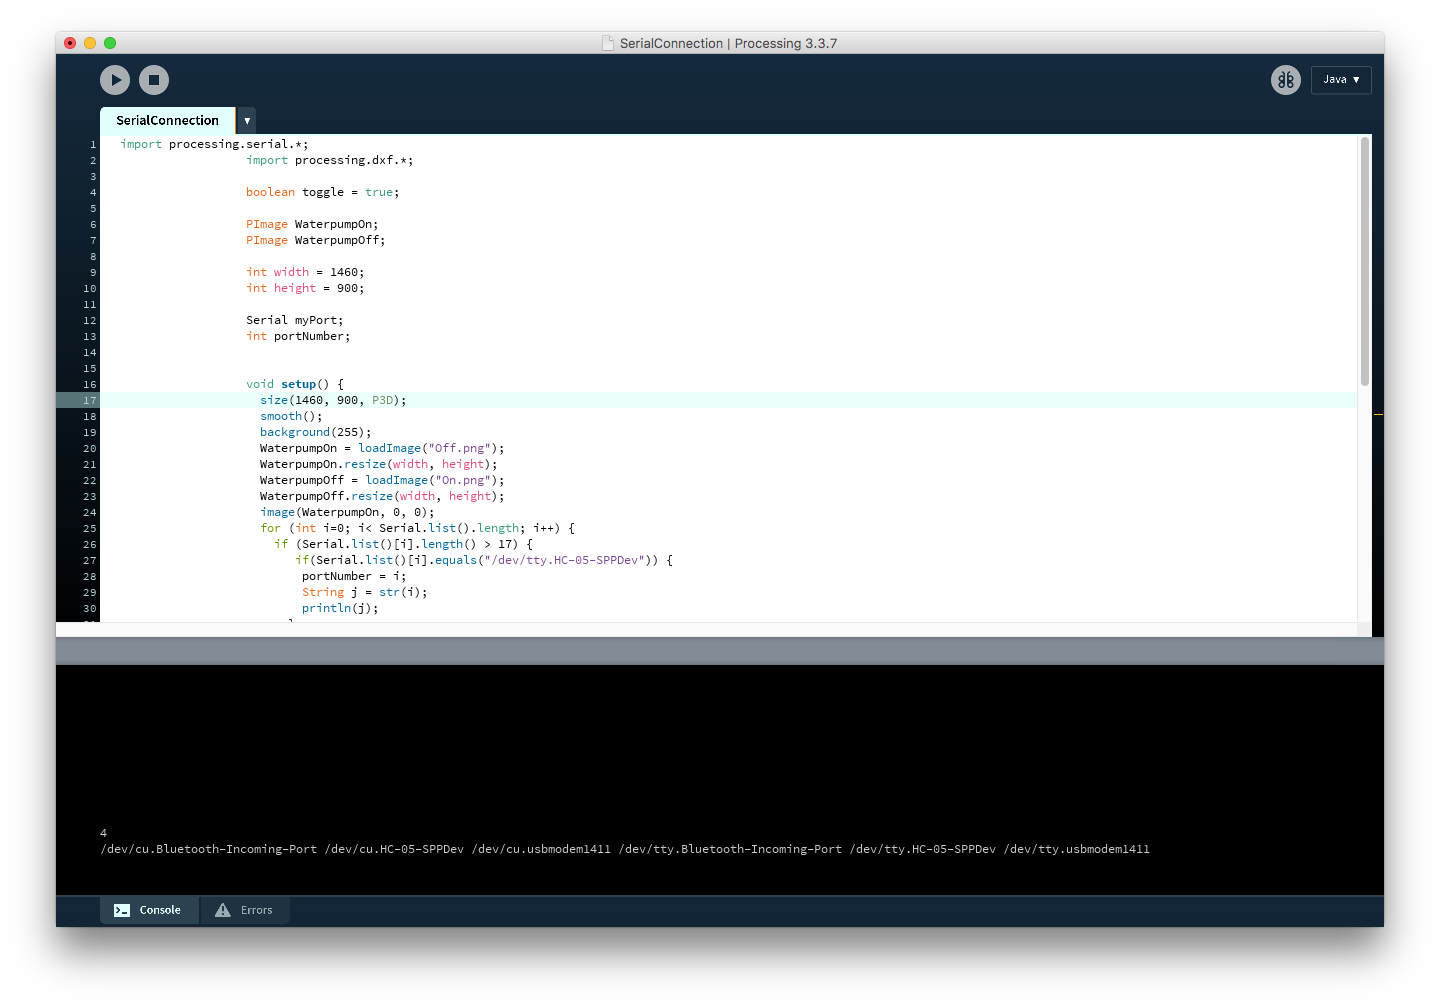
Task: Click the 'size(1460, 900, P3D);' line
Action: click(333, 400)
